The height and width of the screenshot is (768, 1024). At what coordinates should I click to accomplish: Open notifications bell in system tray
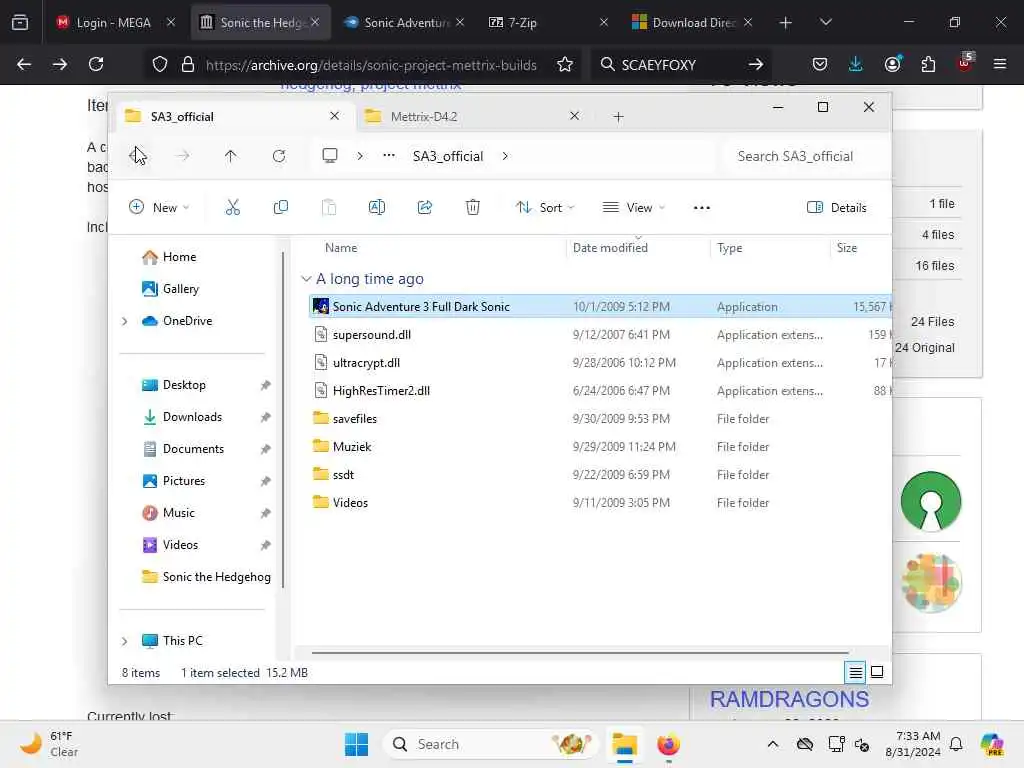(956, 744)
